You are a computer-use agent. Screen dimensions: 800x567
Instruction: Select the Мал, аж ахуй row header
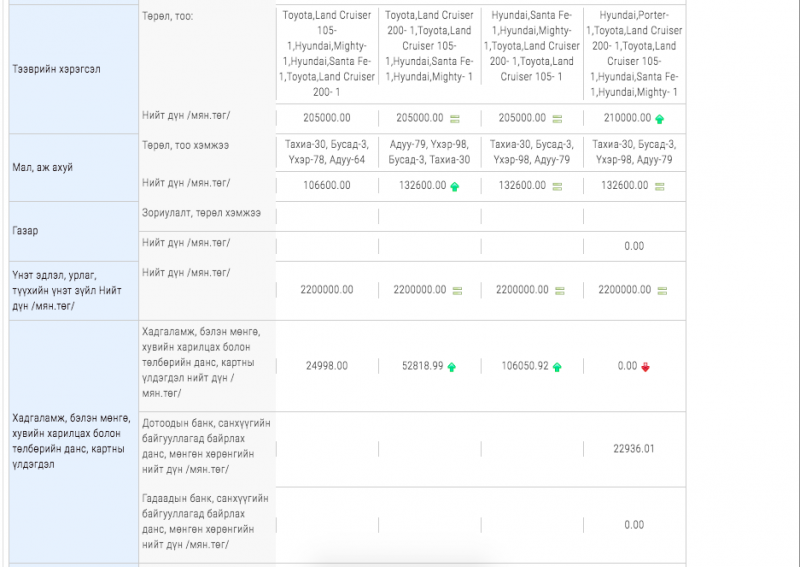coord(42,167)
